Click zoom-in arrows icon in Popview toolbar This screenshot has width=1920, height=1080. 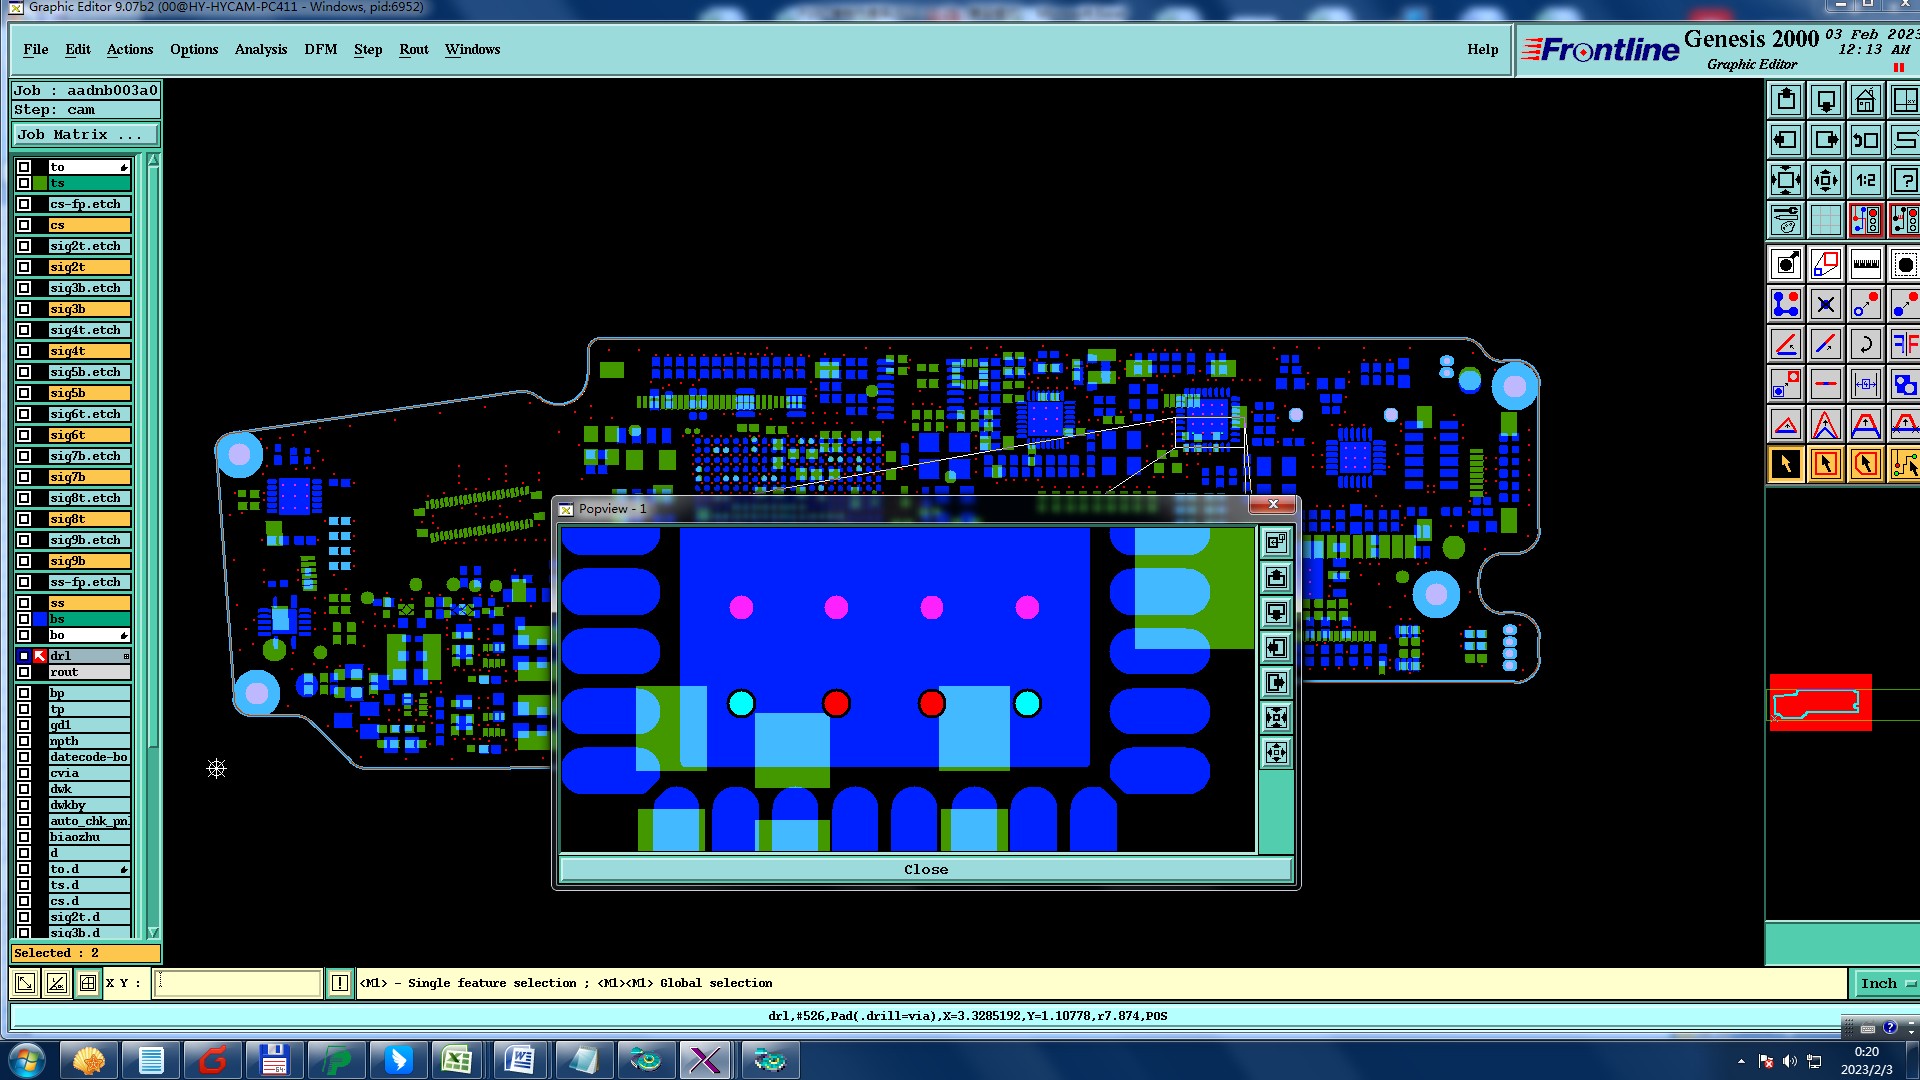pyautogui.click(x=1276, y=718)
